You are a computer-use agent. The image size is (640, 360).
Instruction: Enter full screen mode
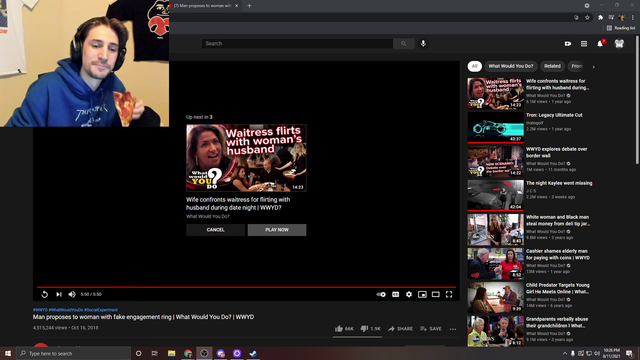(449, 294)
